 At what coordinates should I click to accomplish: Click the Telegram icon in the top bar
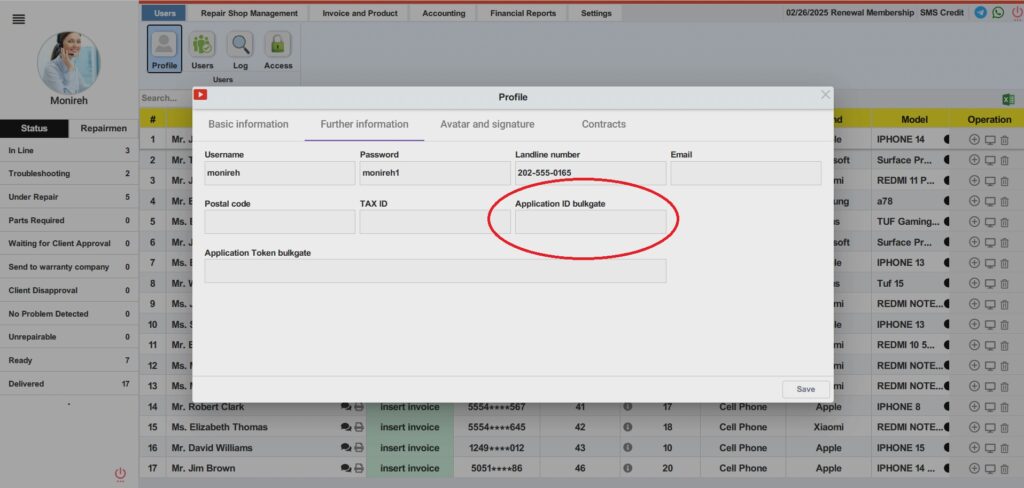pyautogui.click(x=980, y=12)
